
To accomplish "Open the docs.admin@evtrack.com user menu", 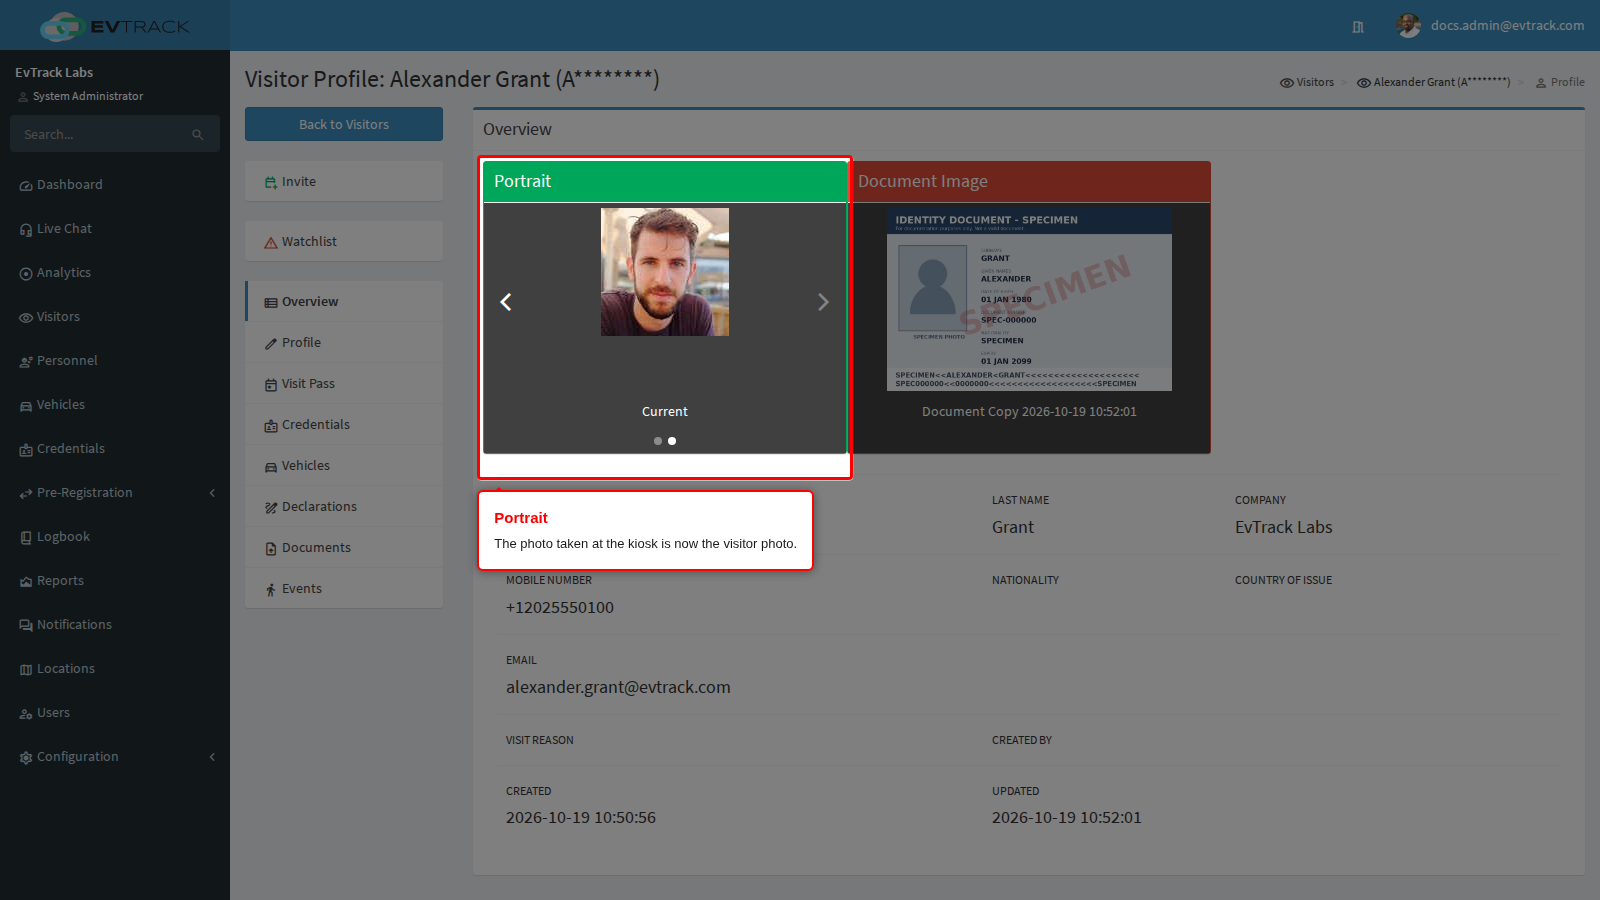I will [1491, 26].
